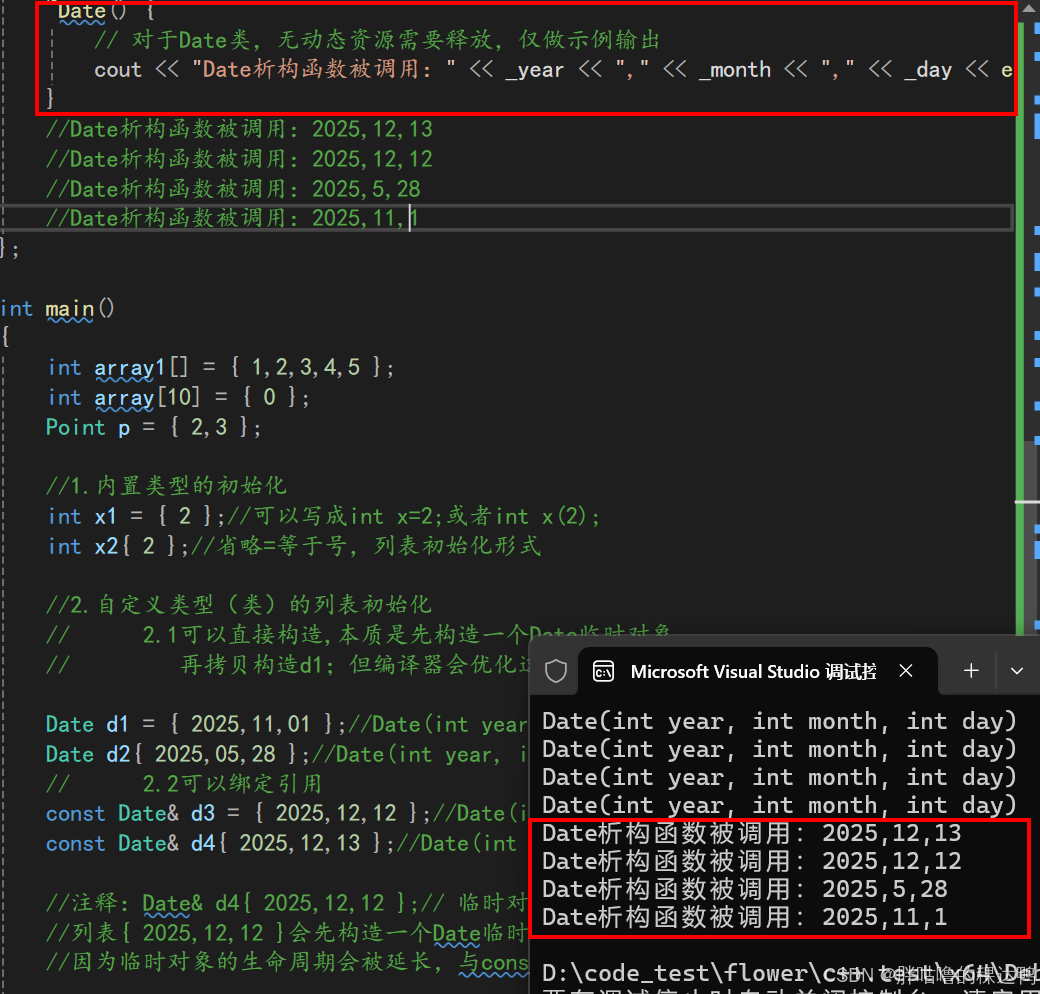Viewport: 1040px width, 994px height.
Task: Click the line 'Point p = { 2,3 };'
Action: pos(154,427)
